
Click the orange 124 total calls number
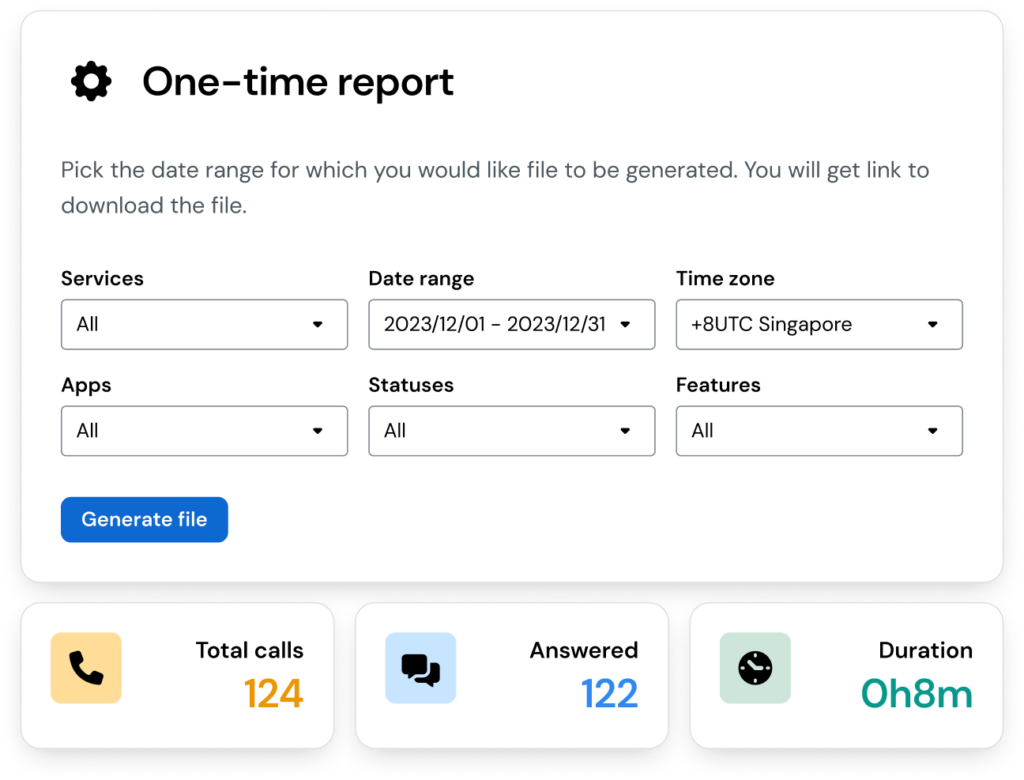point(273,693)
